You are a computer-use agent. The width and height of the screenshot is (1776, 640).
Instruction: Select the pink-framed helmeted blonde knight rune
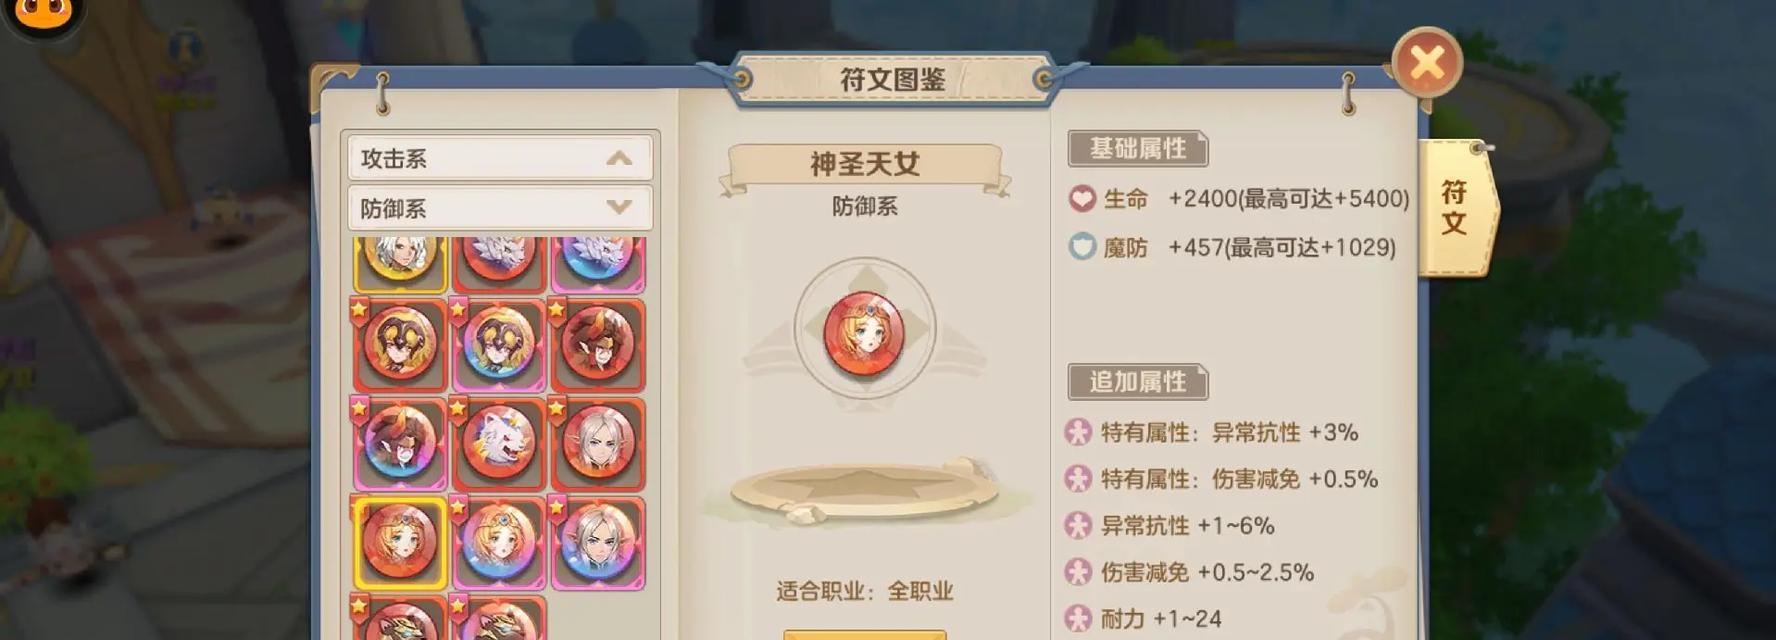tap(499, 344)
